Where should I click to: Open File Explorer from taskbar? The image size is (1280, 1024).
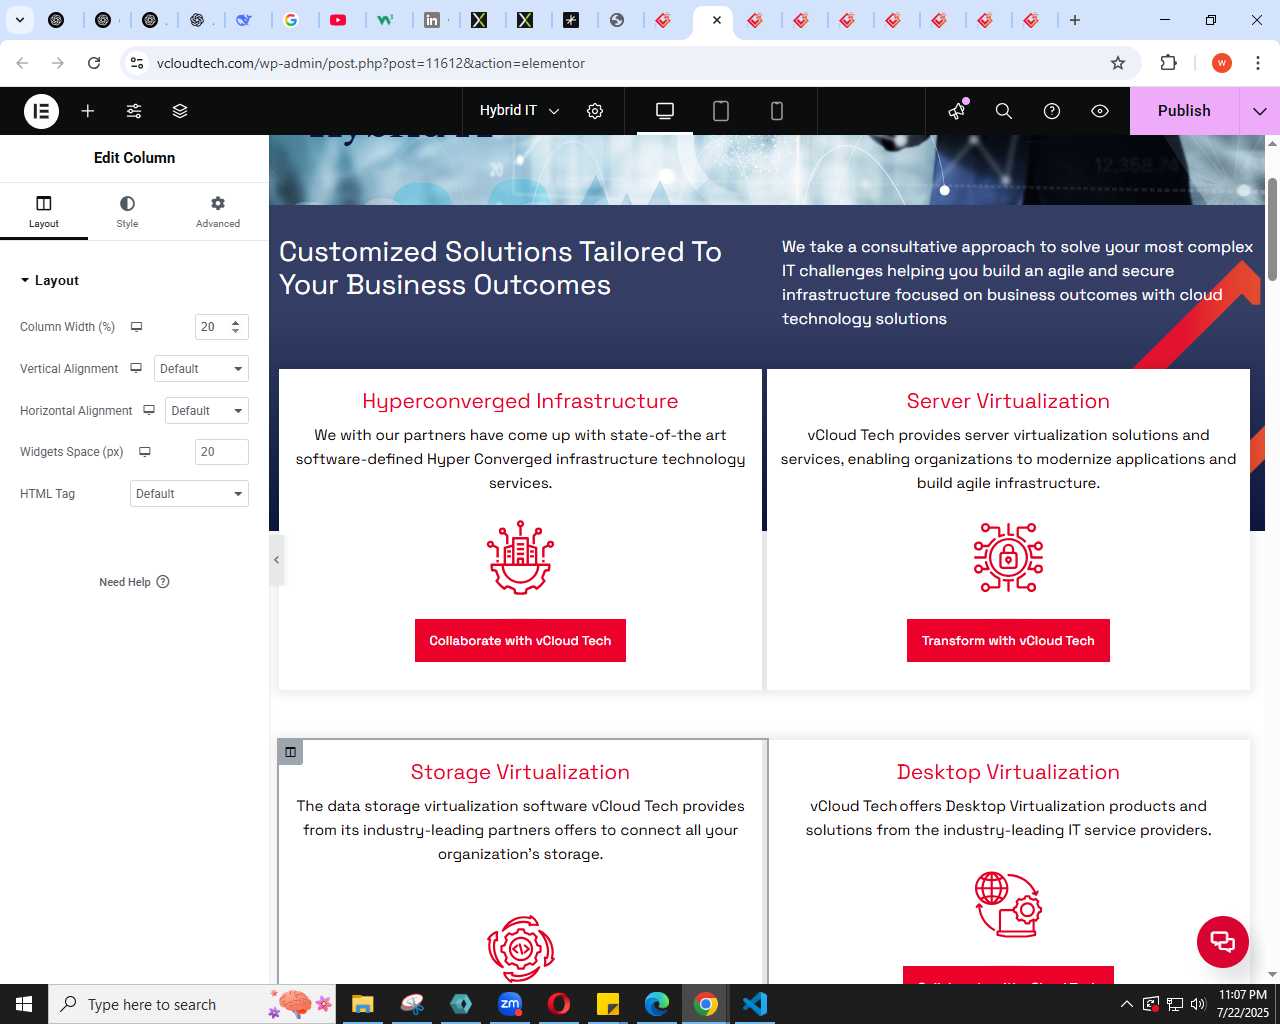pyautogui.click(x=363, y=1004)
